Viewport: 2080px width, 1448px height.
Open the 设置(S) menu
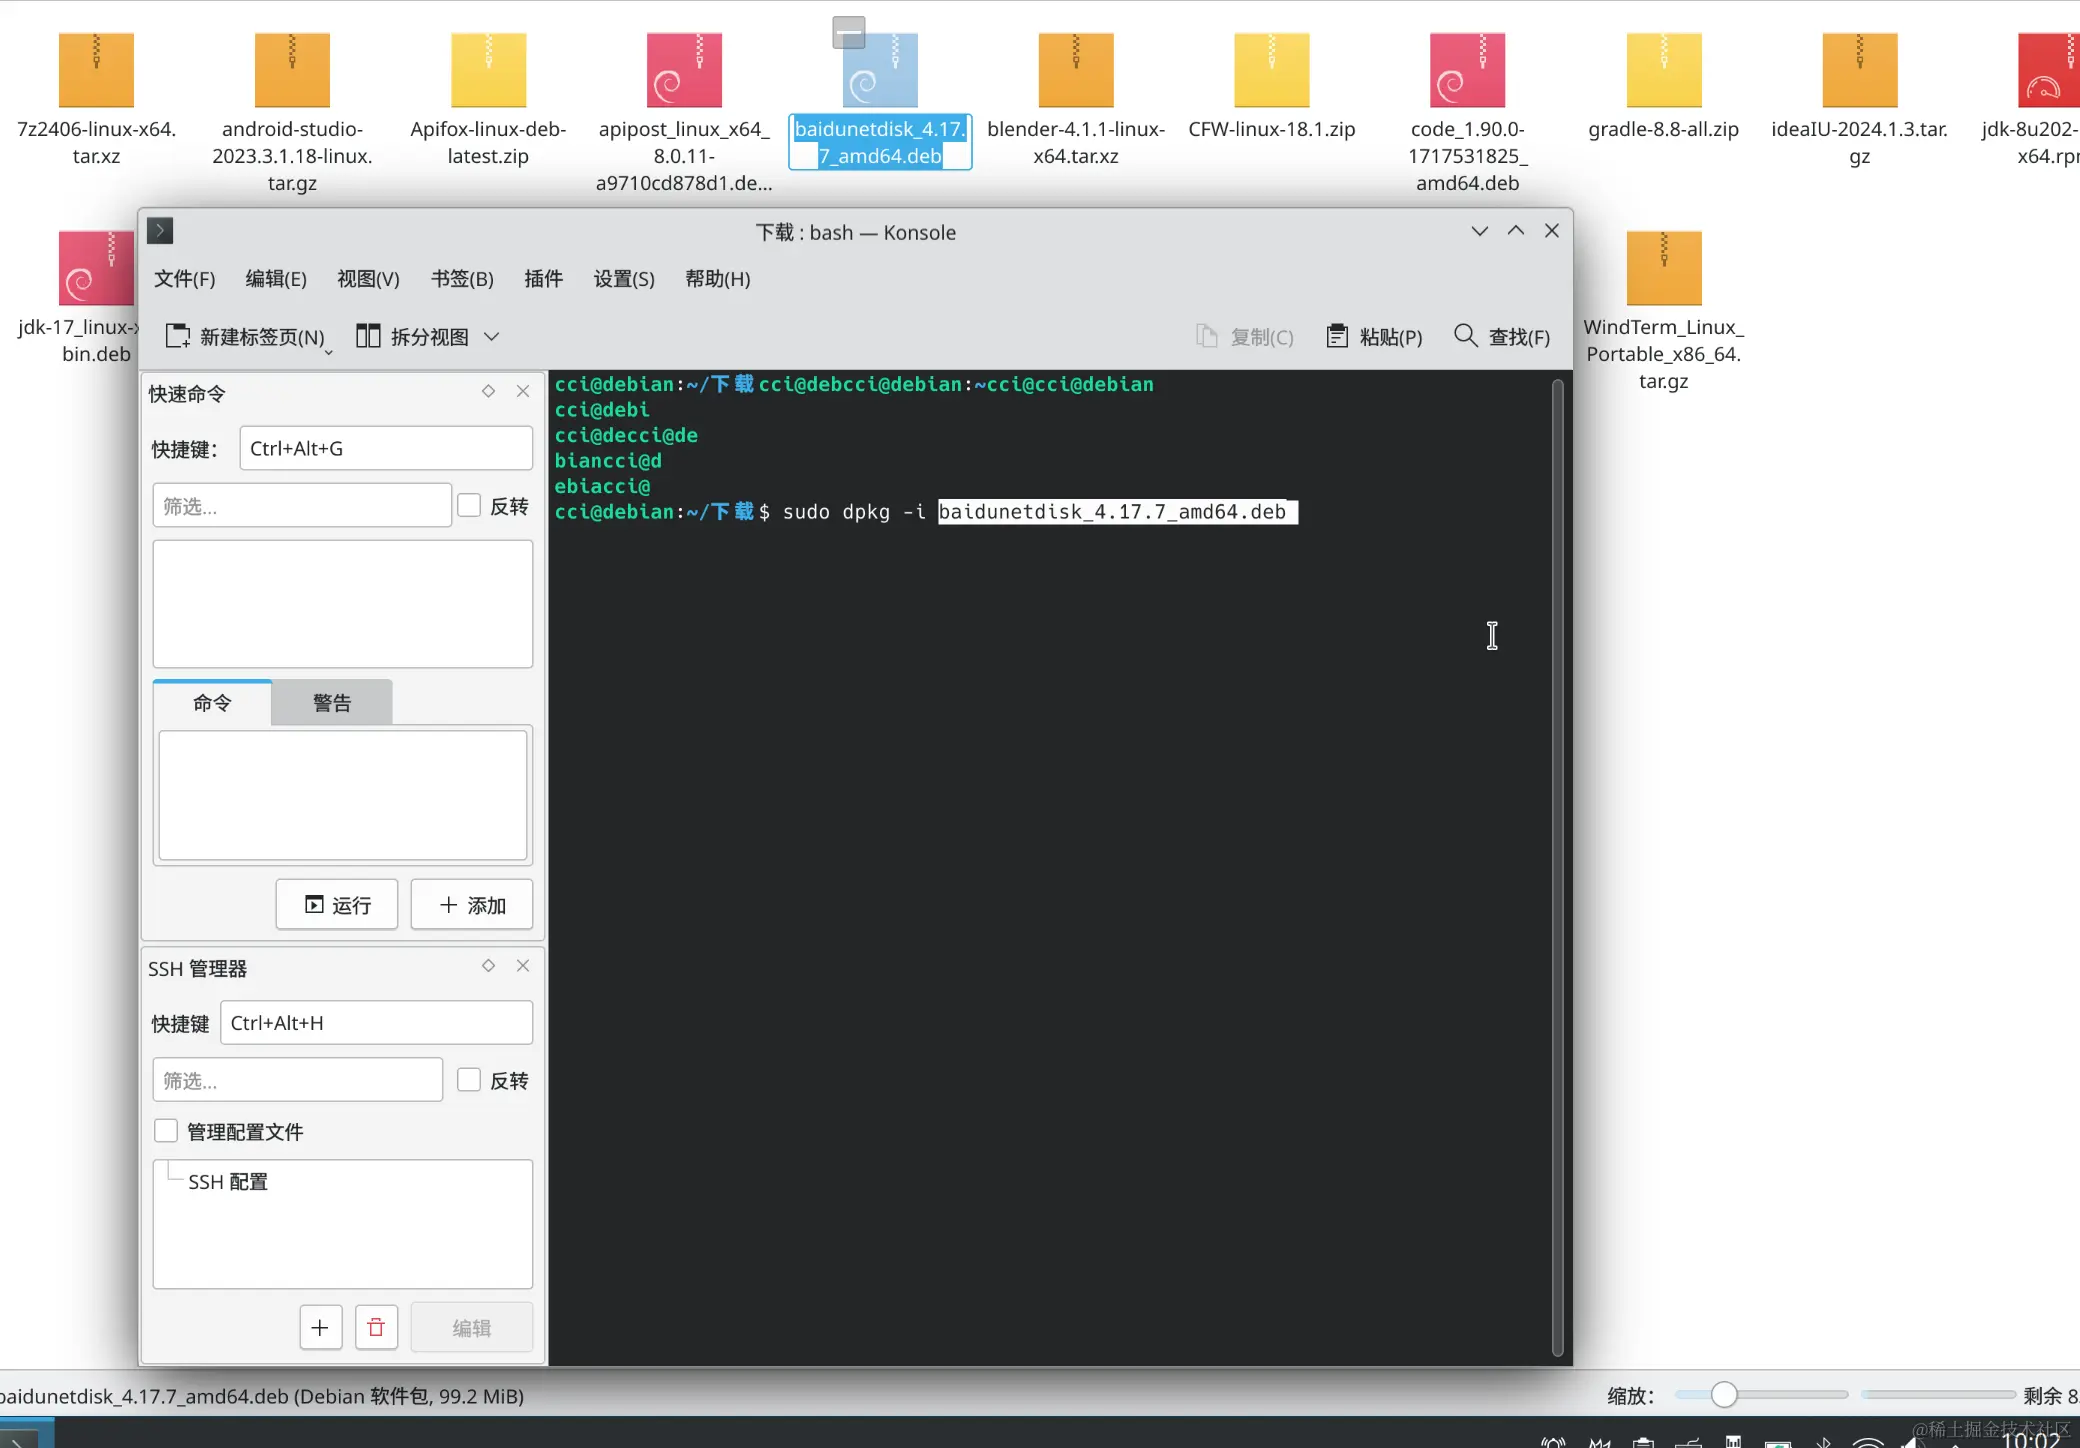[624, 279]
